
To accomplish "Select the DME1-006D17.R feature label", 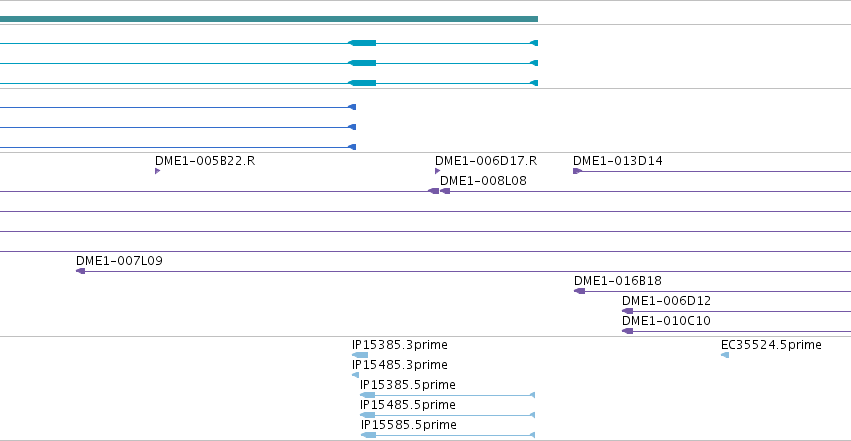I will pyautogui.click(x=486, y=161).
